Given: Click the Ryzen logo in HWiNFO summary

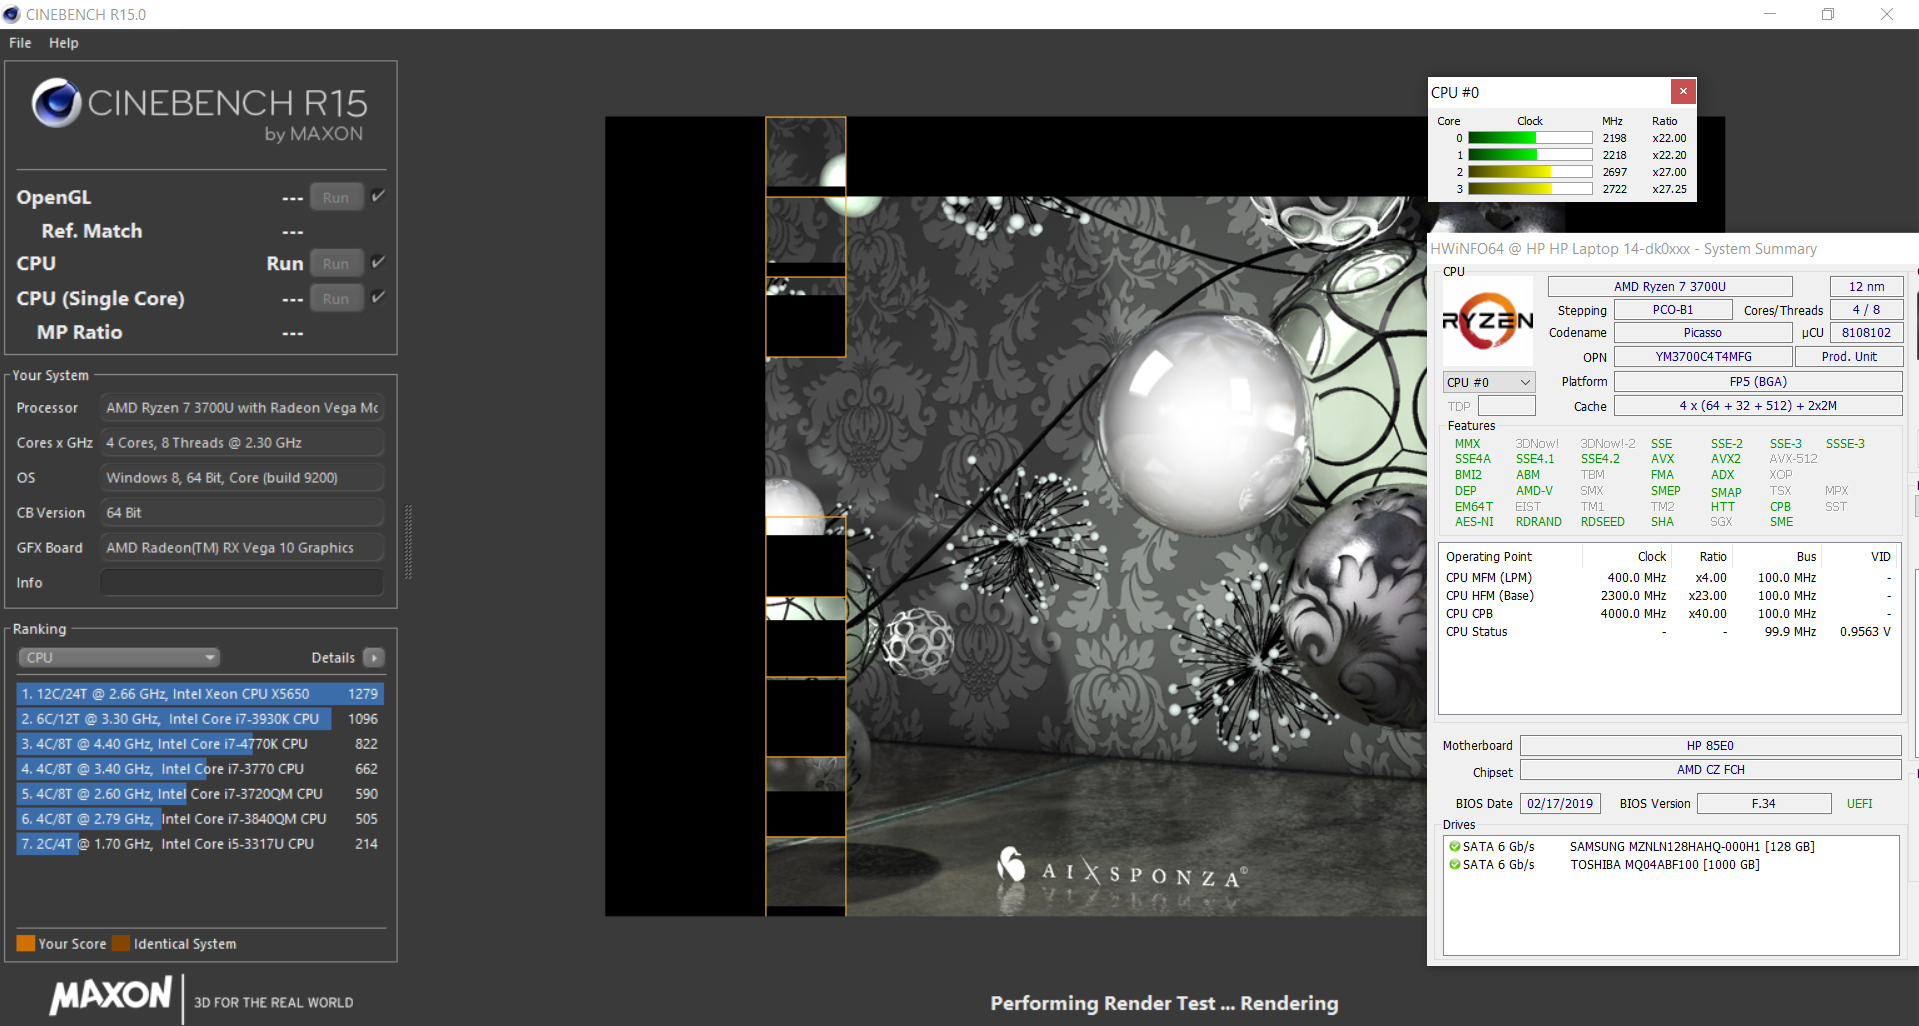Looking at the screenshot, I should click(x=1488, y=321).
